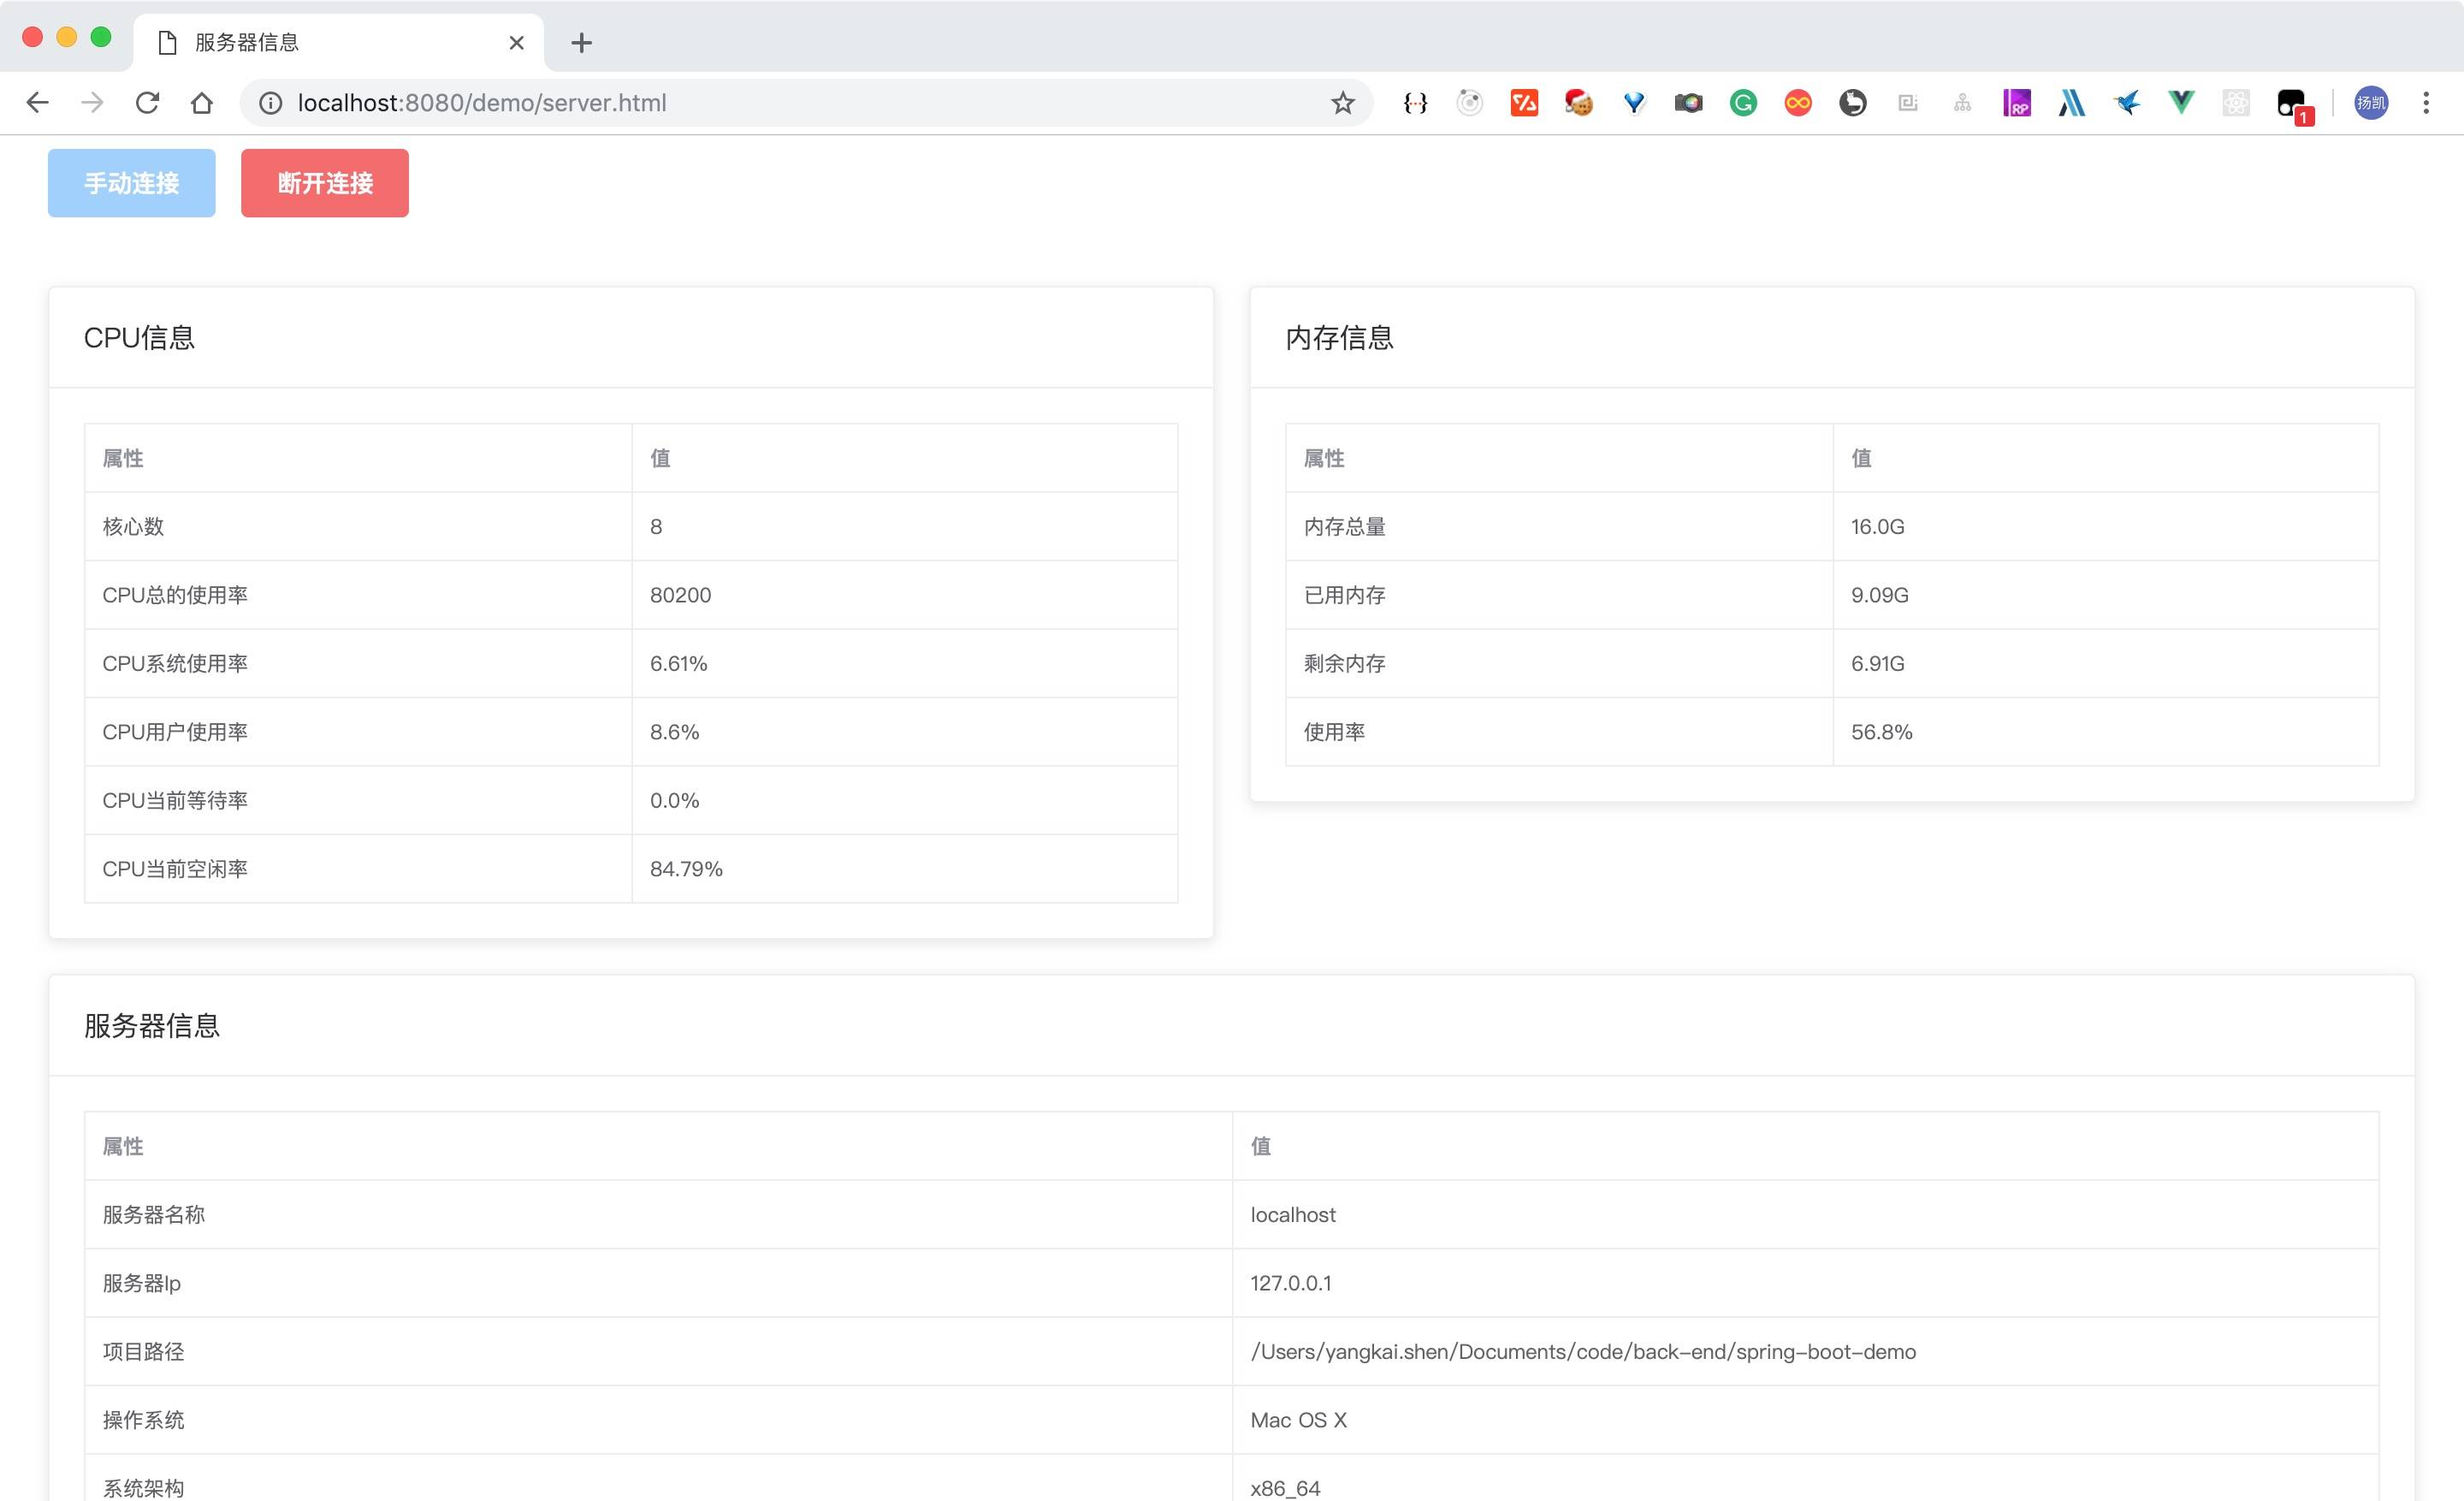The image size is (2464, 1501).
Task: Bookmark this page with star icon
Action: pos(1342,103)
